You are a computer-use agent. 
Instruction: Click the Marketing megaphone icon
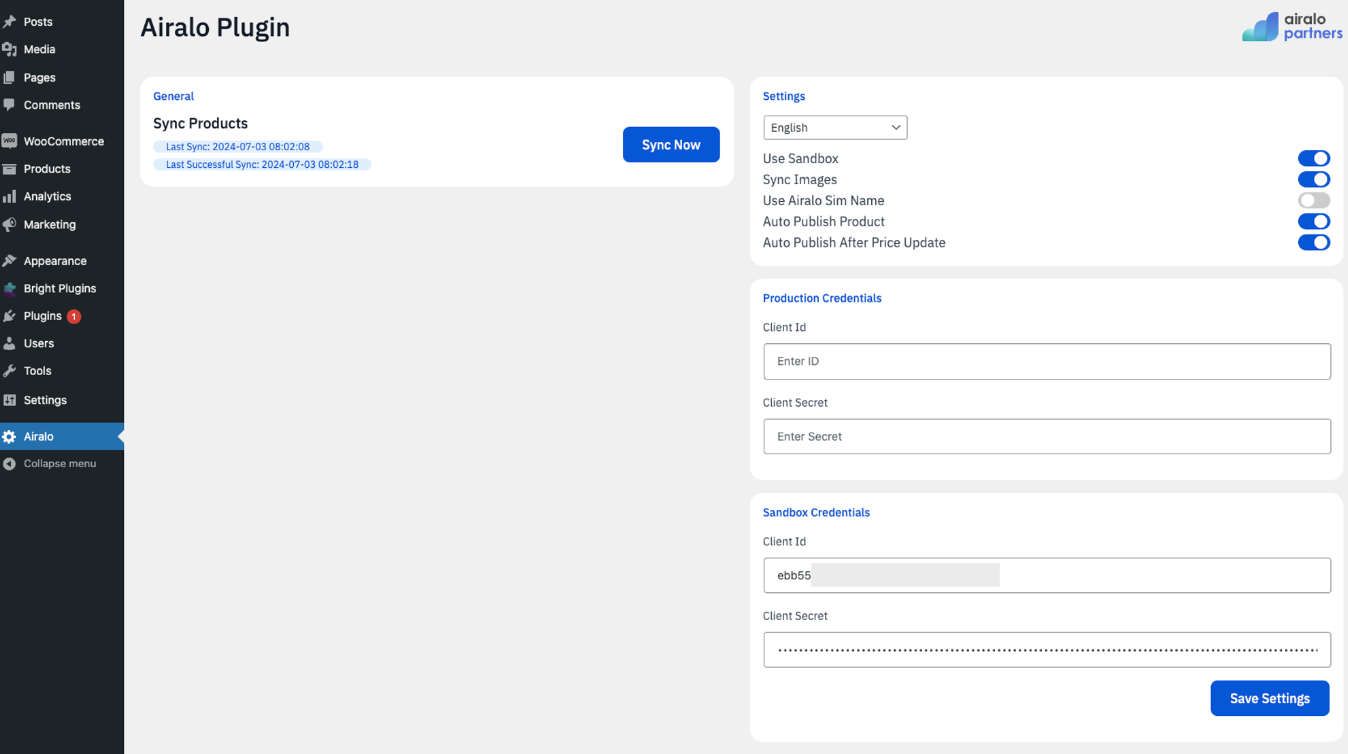pyautogui.click(x=9, y=225)
